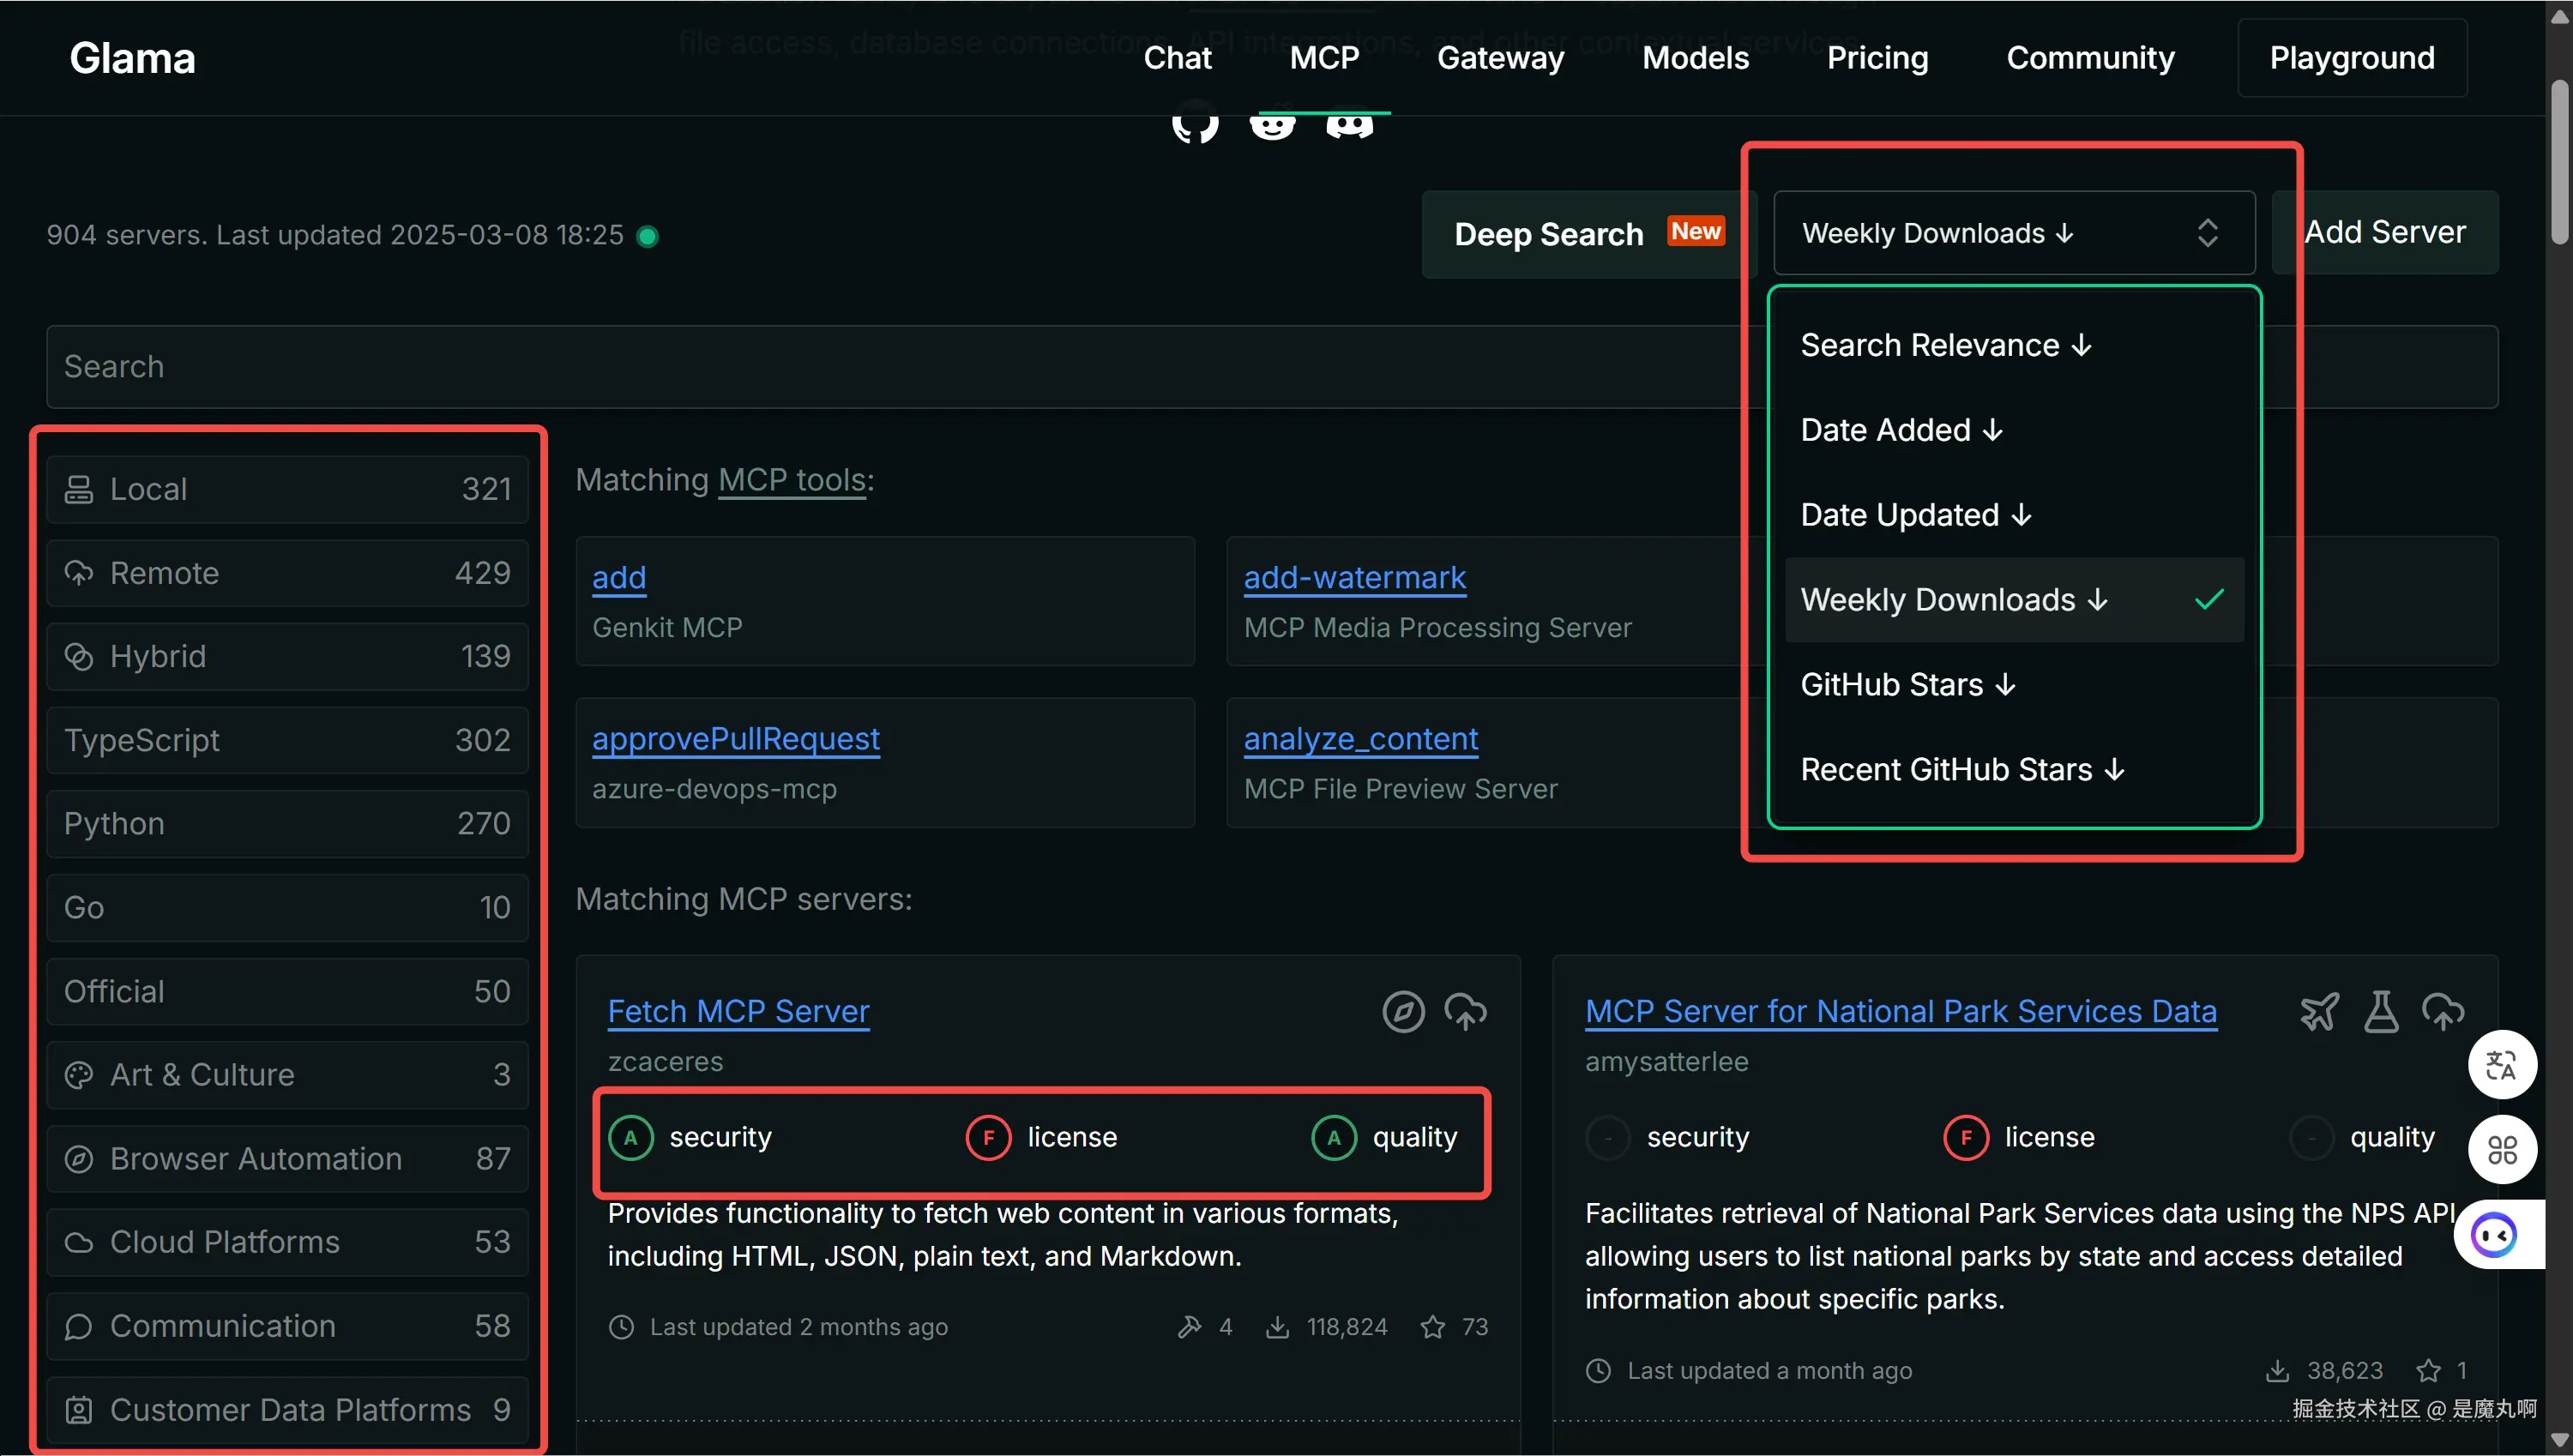This screenshot has height=1456, width=2573.
Task: Click the airplane icon on National Park card
Action: [2319, 1012]
